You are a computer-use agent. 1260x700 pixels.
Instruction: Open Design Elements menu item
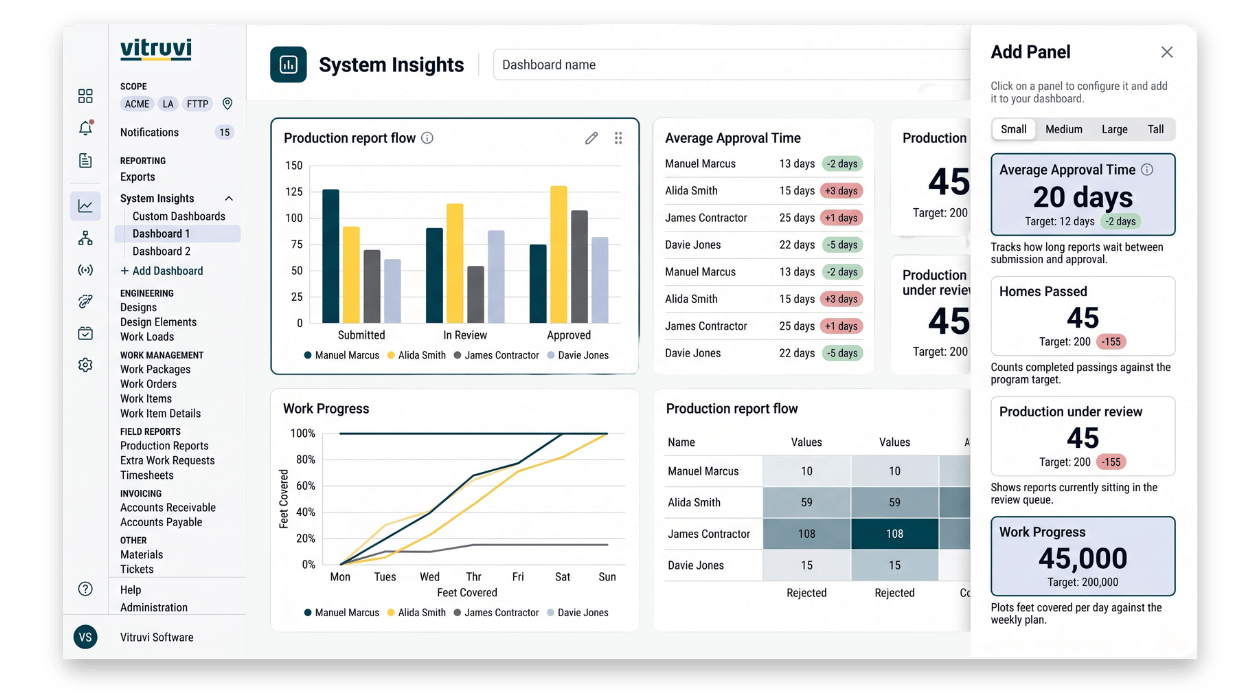pos(158,322)
